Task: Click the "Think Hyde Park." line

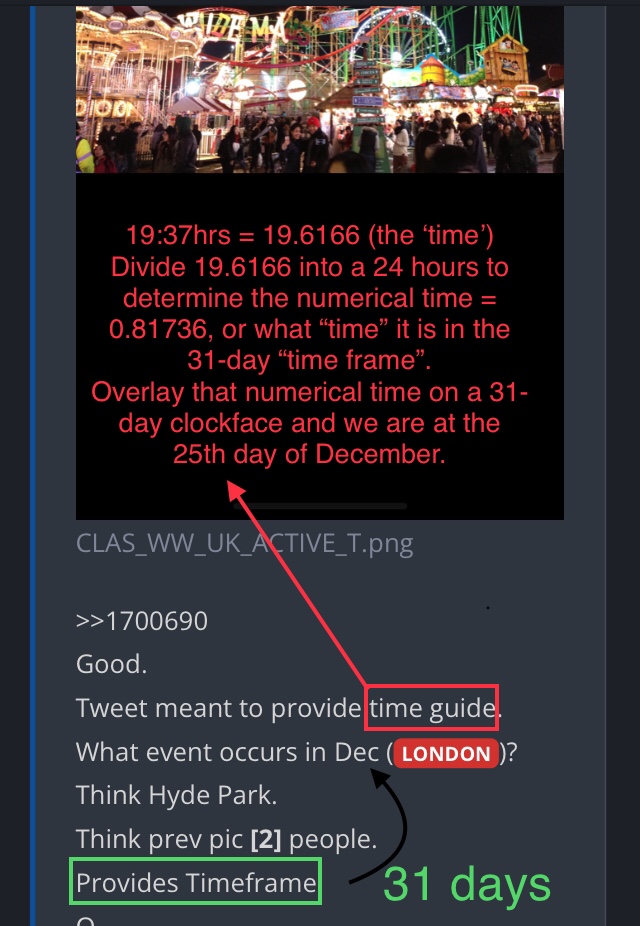Action: pos(177,795)
